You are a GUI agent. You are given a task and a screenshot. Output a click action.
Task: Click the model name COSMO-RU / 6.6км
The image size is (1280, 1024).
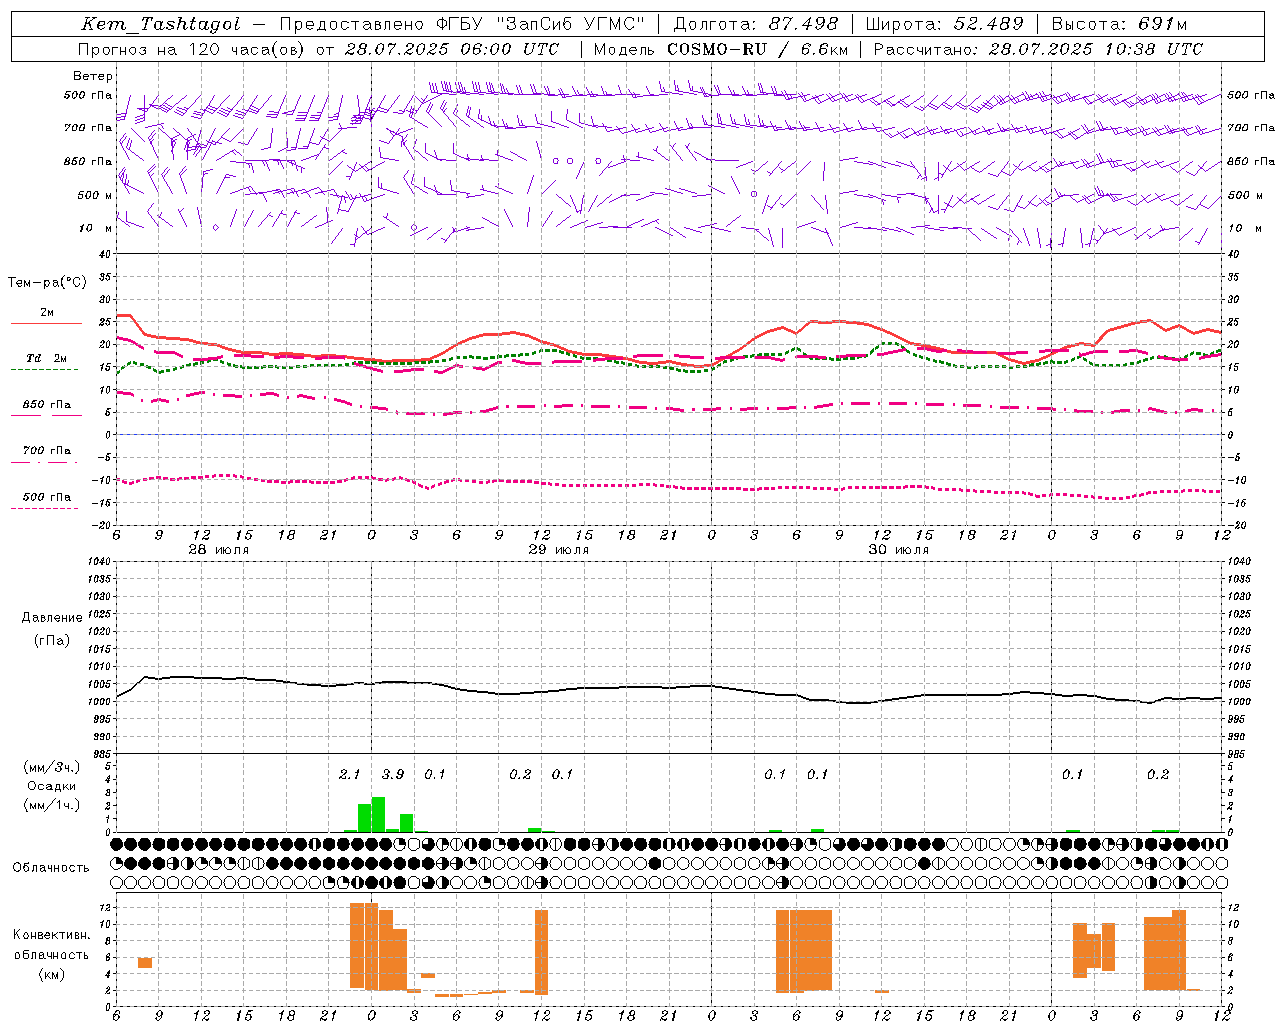point(756,49)
